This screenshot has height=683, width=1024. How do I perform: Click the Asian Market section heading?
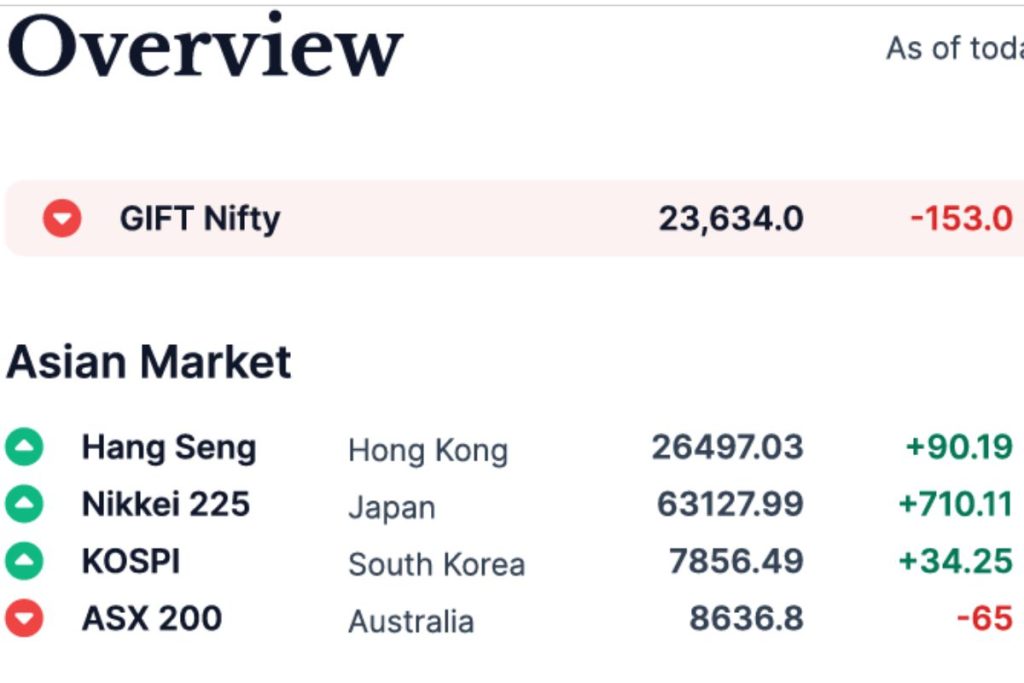(x=148, y=361)
